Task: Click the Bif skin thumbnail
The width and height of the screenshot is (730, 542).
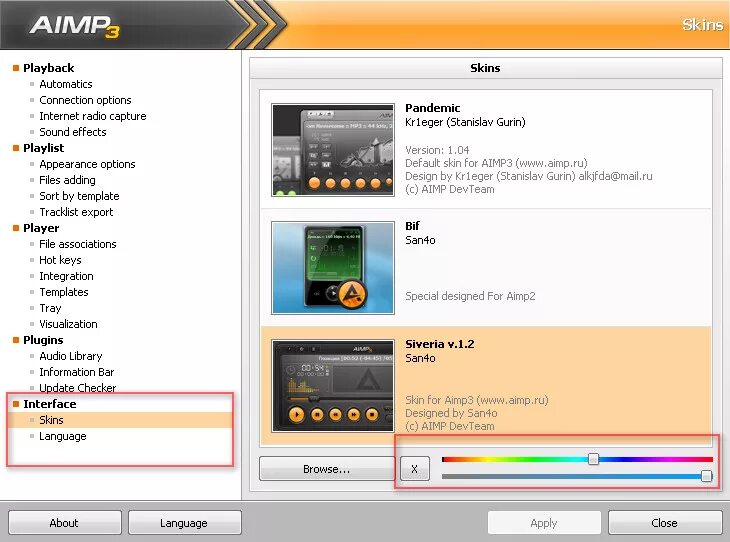Action: [333, 268]
